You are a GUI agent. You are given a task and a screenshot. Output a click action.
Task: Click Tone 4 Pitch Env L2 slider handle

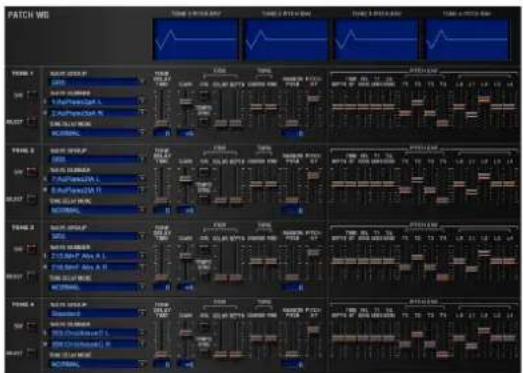(x=484, y=330)
